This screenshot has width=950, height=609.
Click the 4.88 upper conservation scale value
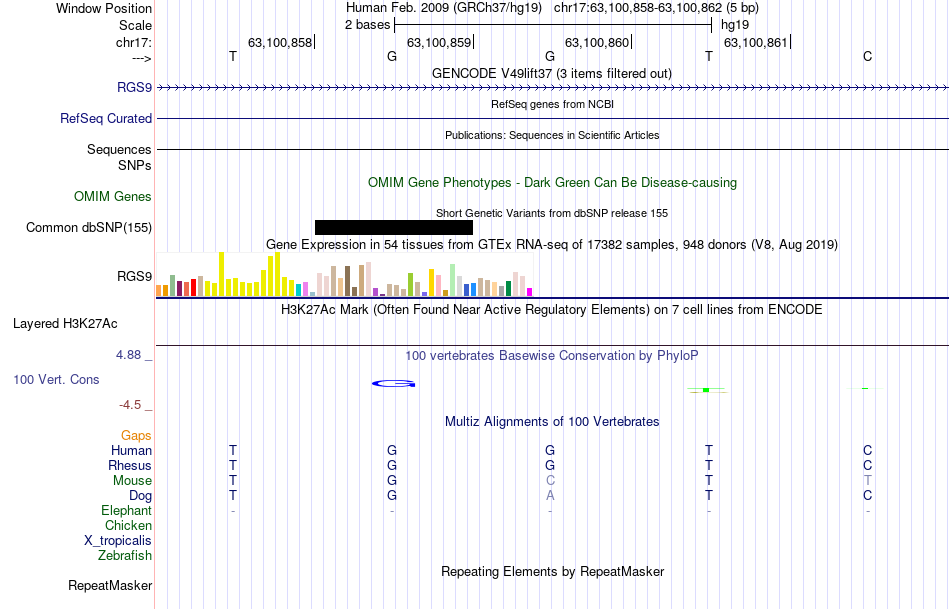(128, 354)
